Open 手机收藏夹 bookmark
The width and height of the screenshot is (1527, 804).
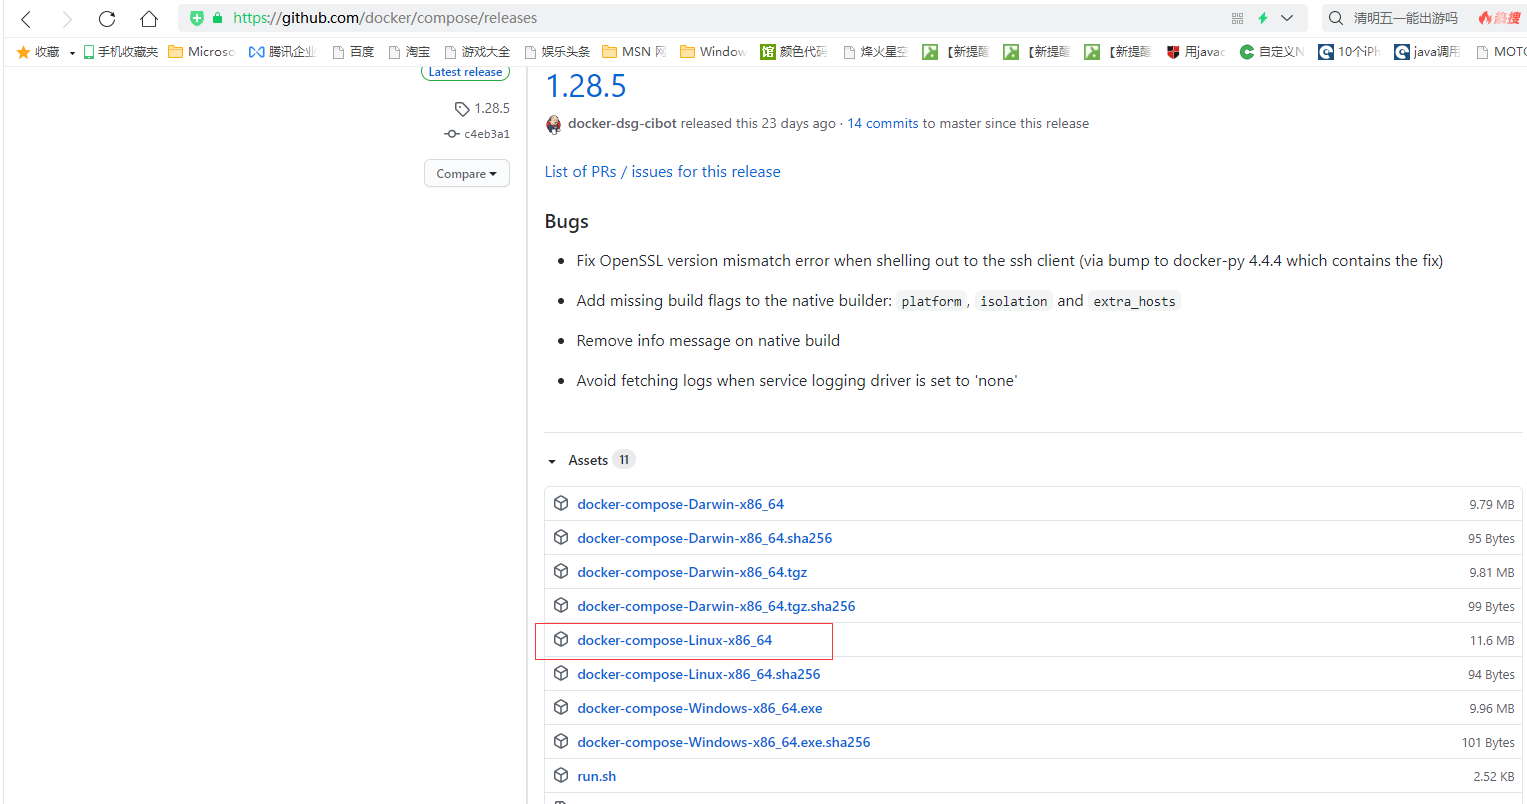point(120,52)
